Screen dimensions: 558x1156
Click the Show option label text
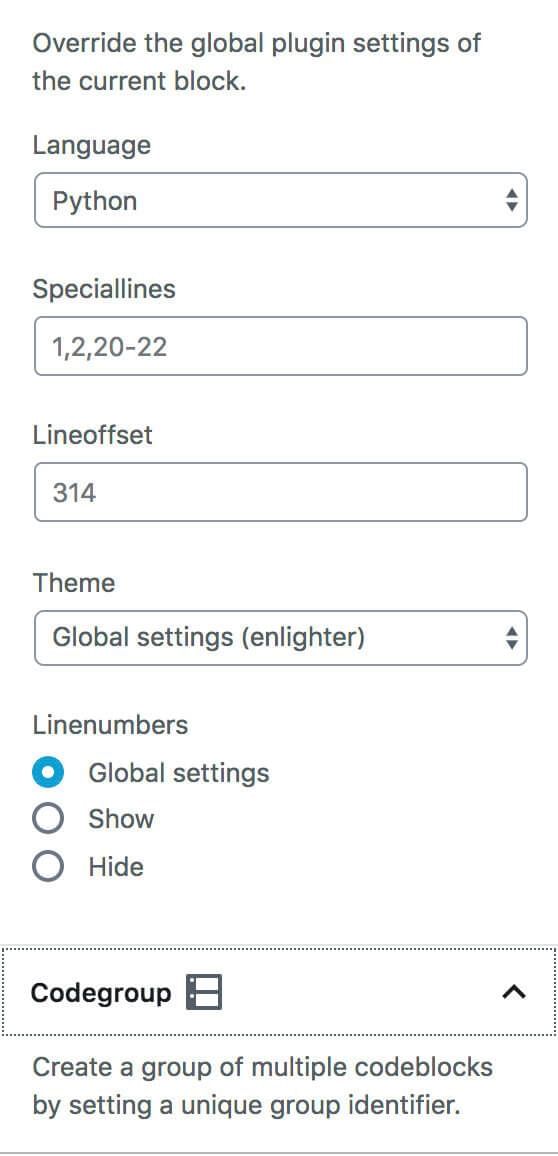tap(121, 819)
